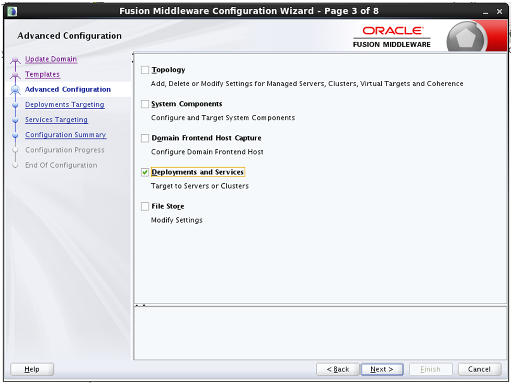The height and width of the screenshot is (384, 512).
Task: Click the Topology description text
Action: pyautogui.click(x=307, y=84)
